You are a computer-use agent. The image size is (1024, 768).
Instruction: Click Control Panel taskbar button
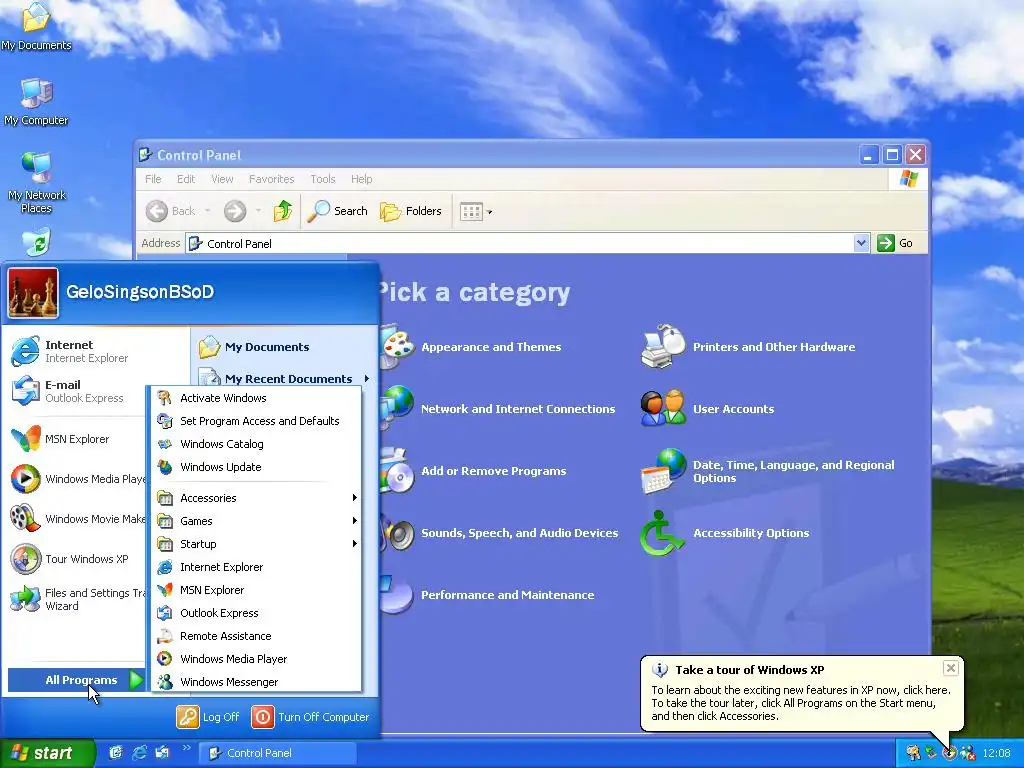278,753
